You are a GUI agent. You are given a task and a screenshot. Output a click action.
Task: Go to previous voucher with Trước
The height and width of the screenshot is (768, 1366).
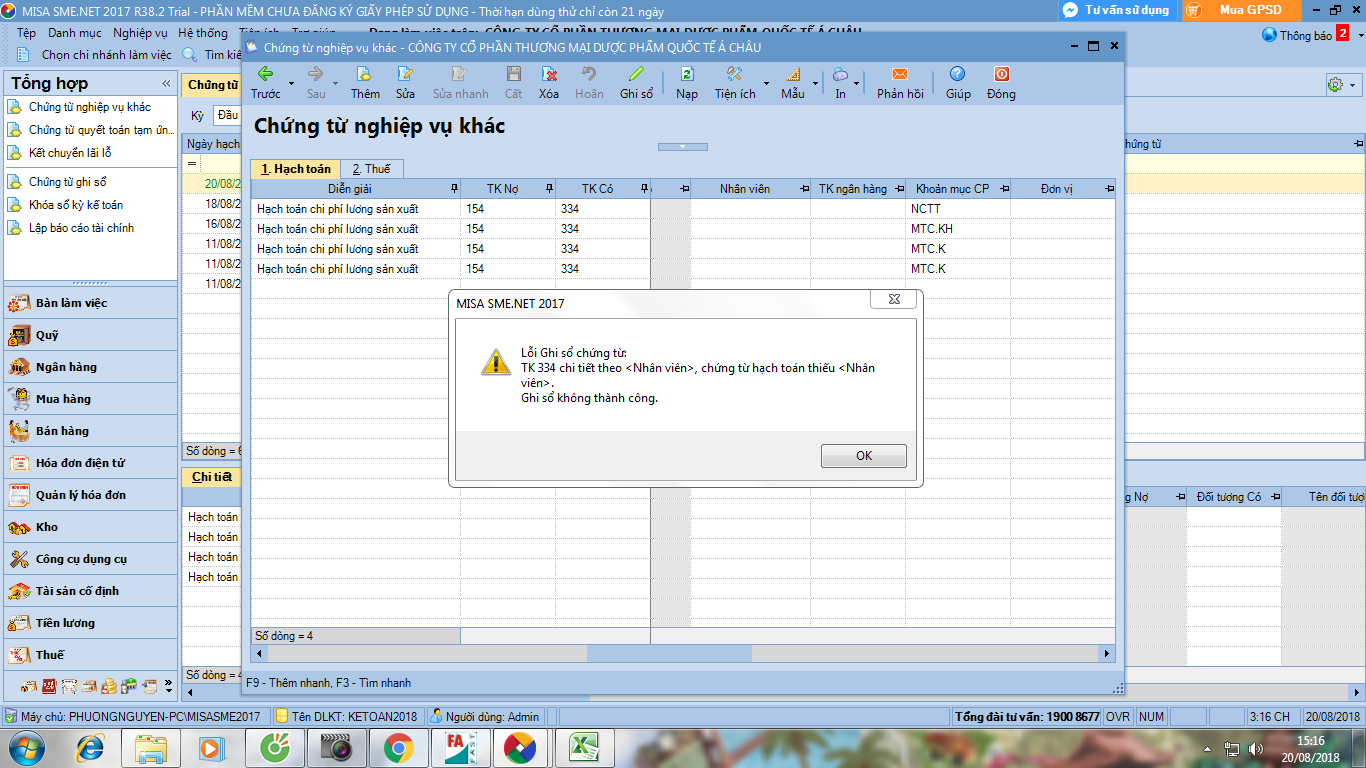[266, 82]
